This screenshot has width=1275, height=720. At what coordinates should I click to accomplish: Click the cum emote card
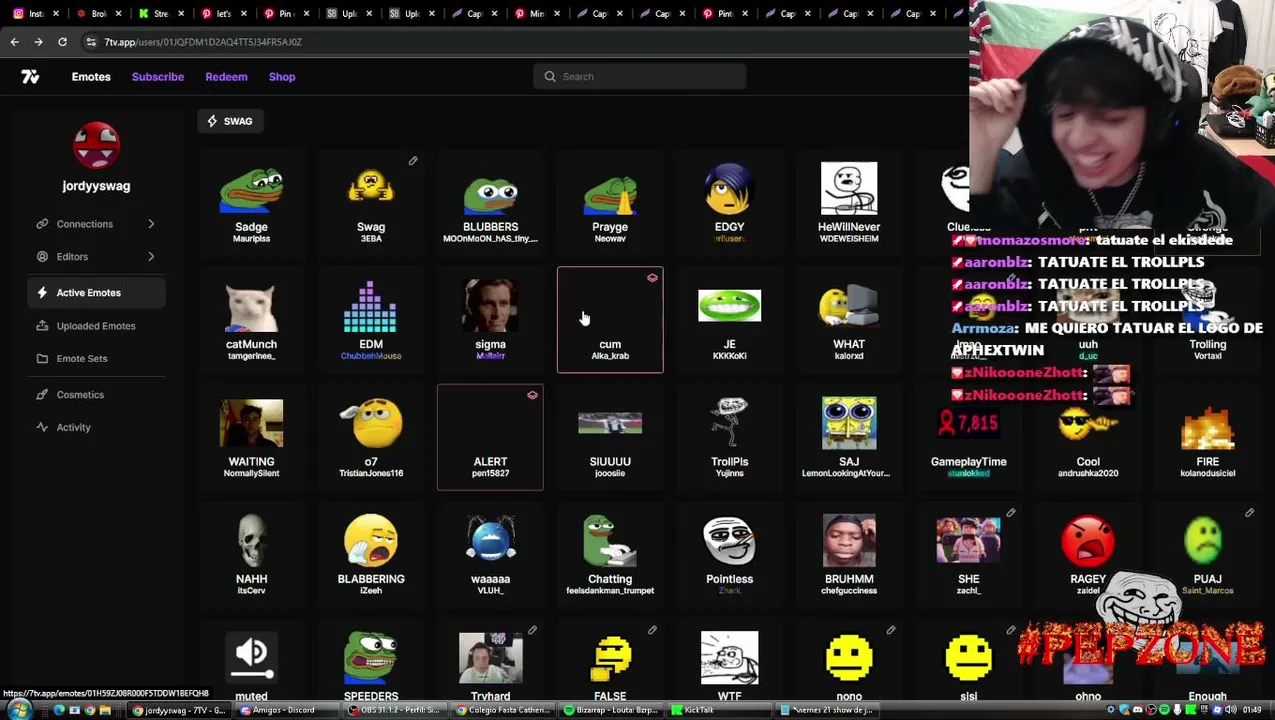pos(610,320)
